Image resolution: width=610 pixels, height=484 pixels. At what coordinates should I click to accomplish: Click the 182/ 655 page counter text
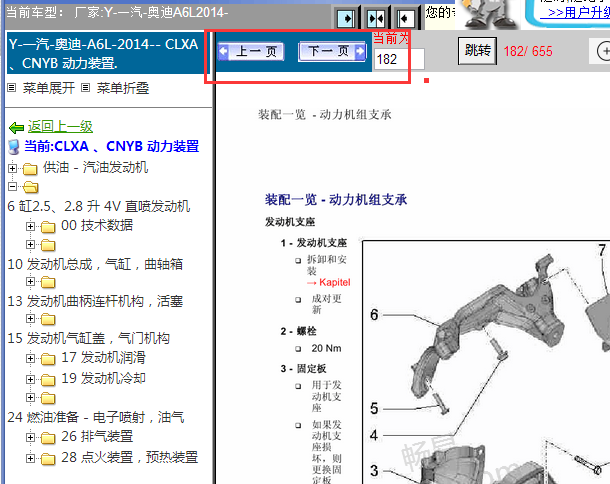tap(528, 51)
